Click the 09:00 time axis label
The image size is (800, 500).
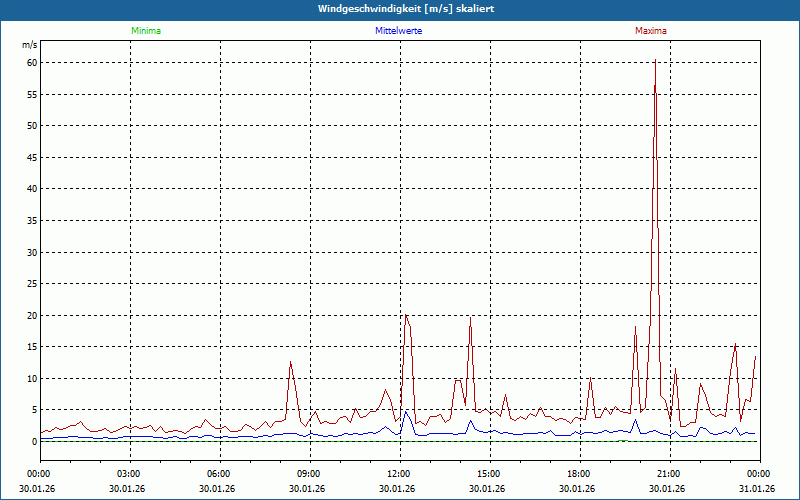tap(309, 473)
